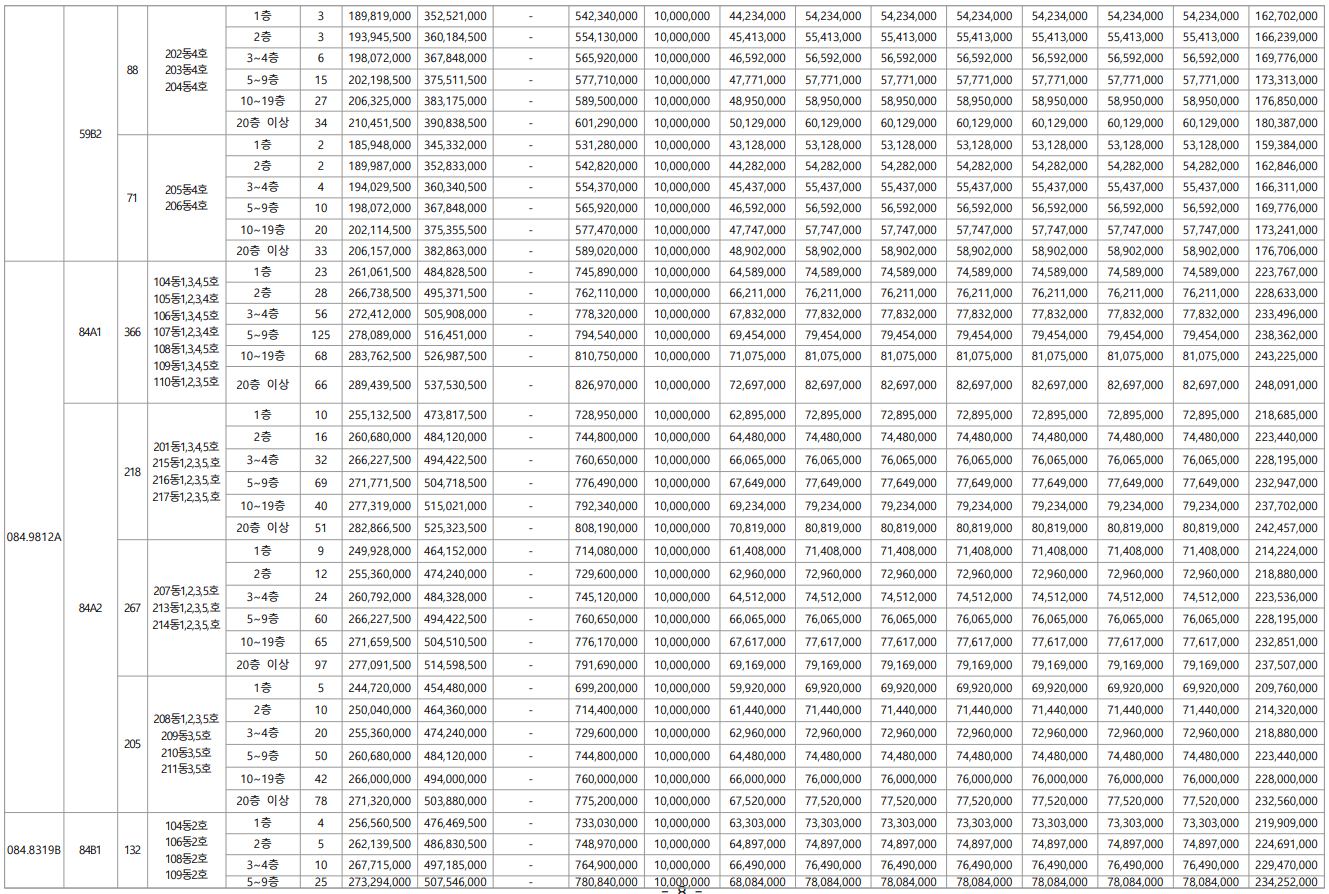Image resolution: width=1329 pixels, height=894 pixels.
Task: Select the 132 household count cell
Action: [132, 849]
